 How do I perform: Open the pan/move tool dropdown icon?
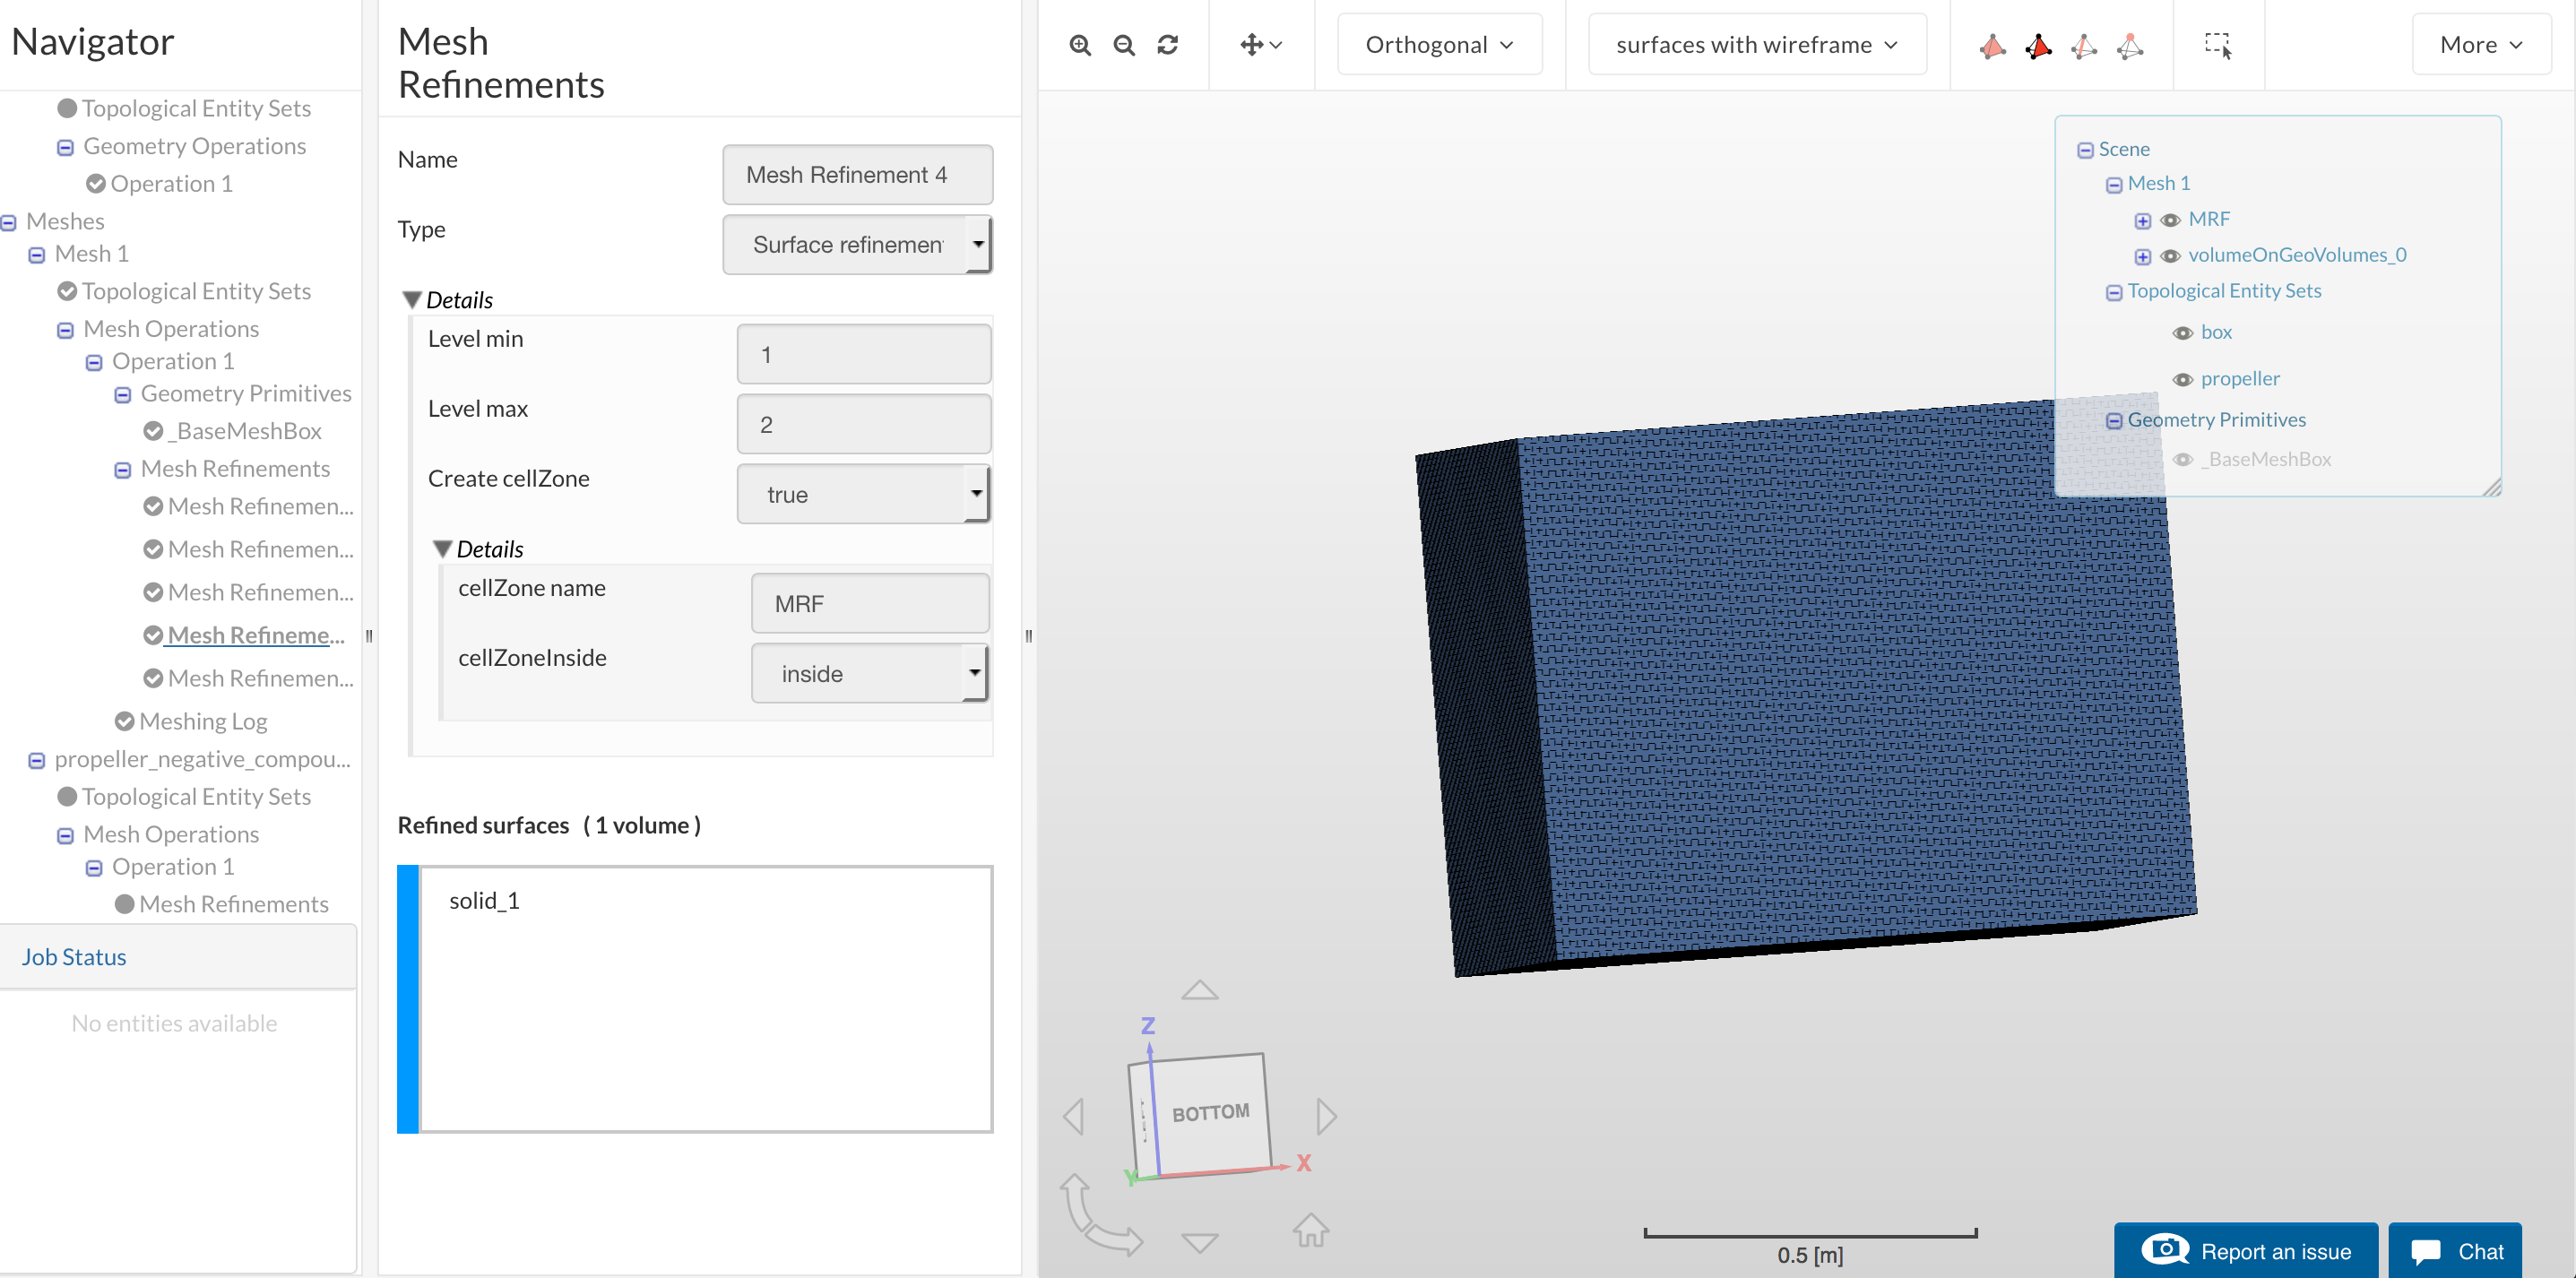1260,45
